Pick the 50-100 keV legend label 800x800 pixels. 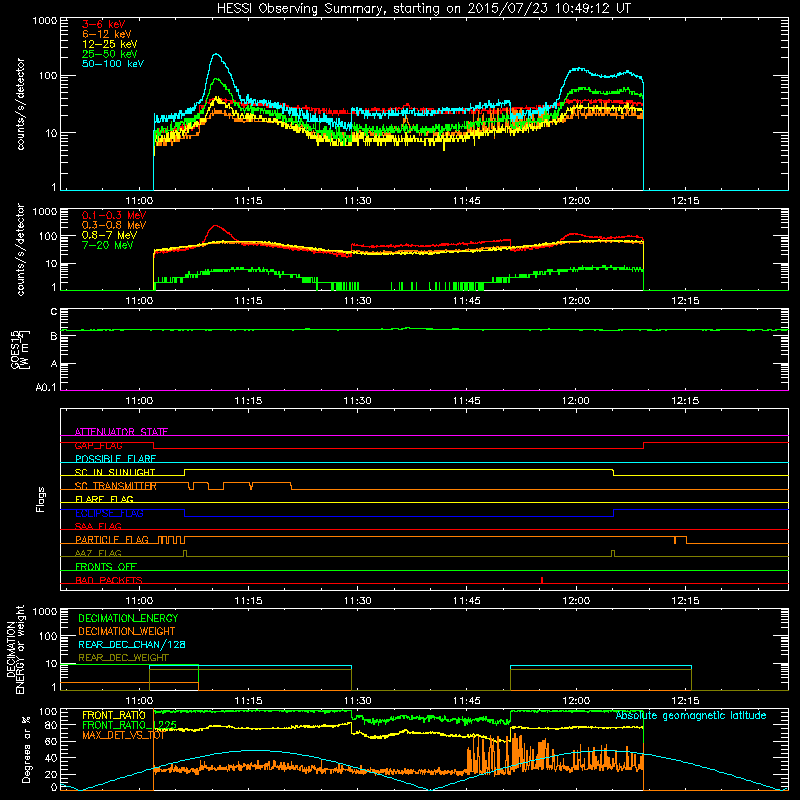click(x=113, y=64)
